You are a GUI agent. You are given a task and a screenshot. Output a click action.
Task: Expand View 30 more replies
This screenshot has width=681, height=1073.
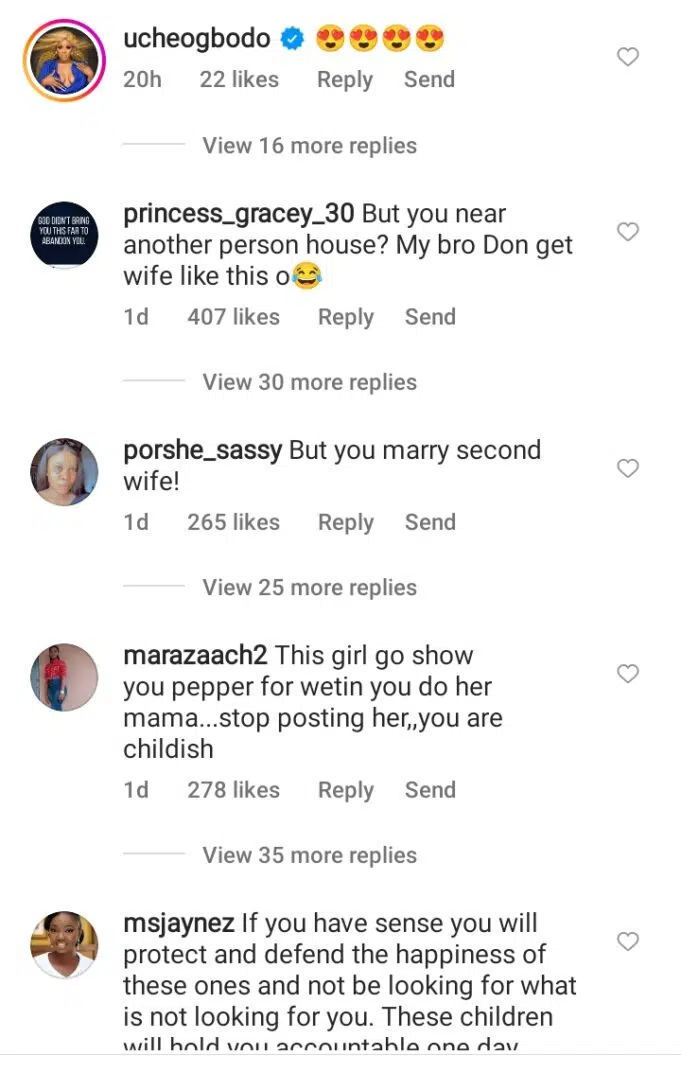309,382
